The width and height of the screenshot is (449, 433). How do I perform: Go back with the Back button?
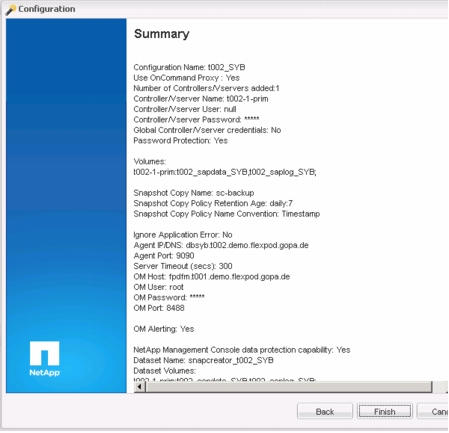tap(325, 411)
